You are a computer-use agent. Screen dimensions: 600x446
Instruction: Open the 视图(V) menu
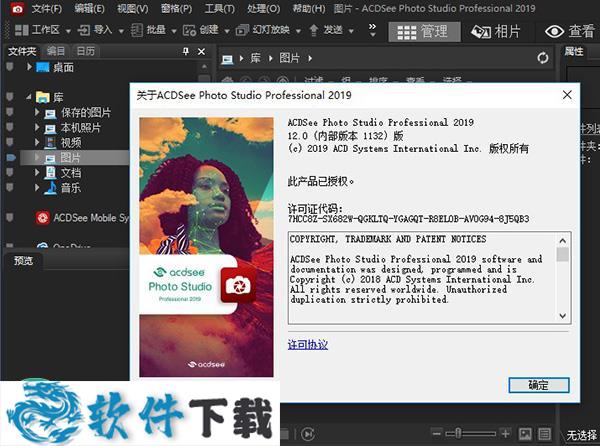point(133,8)
